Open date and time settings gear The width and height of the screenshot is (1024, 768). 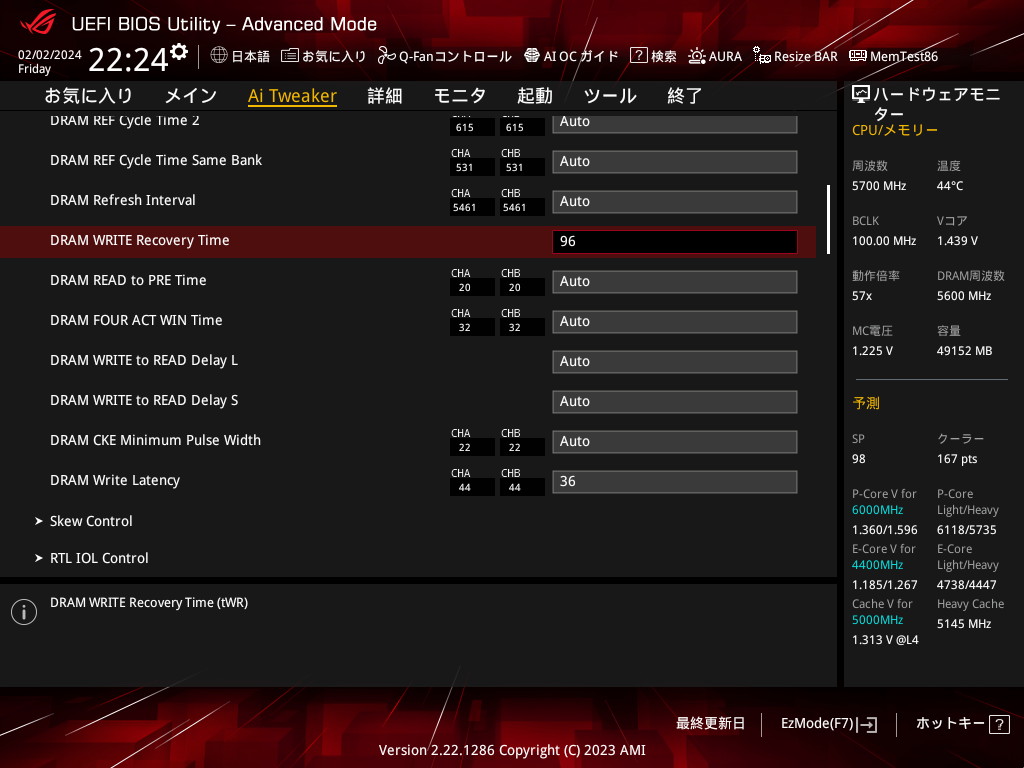point(179,51)
